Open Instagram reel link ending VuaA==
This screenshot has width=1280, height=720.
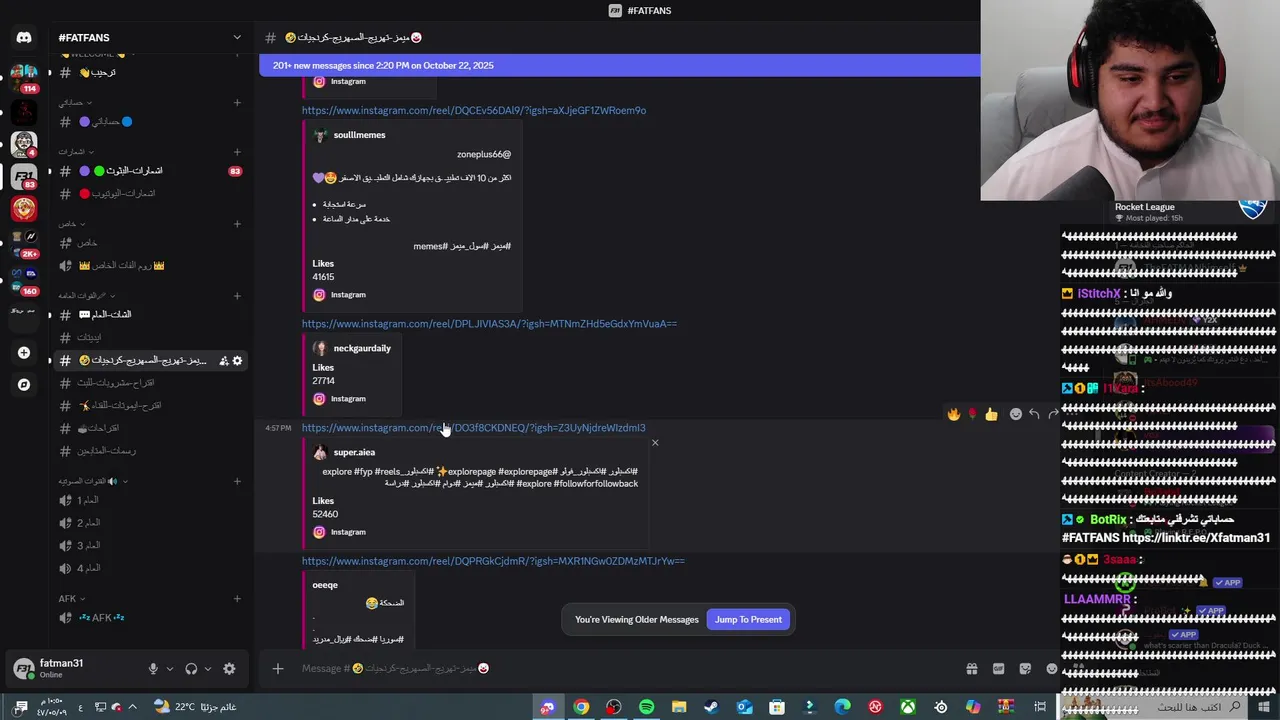[x=489, y=324]
